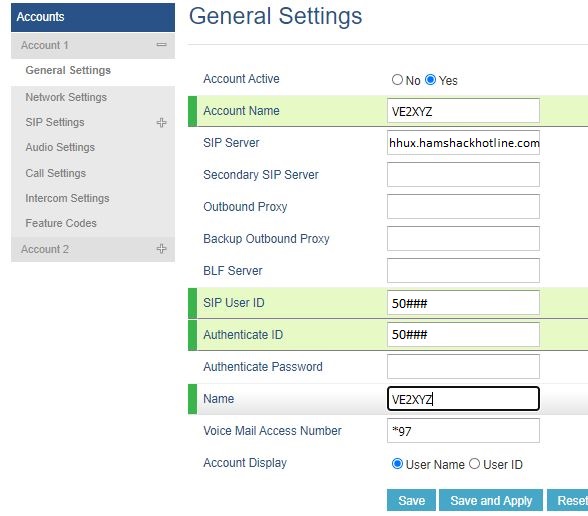This screenshot has width=588, height=516.
Task: Open General Settings in sidebar
Action: pyautogui.click(x=68, y=70)
